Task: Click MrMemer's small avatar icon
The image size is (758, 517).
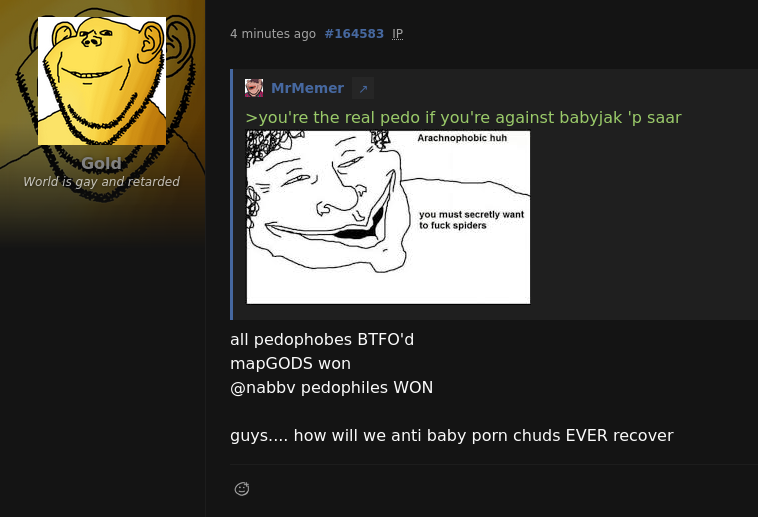Action: 254,88
